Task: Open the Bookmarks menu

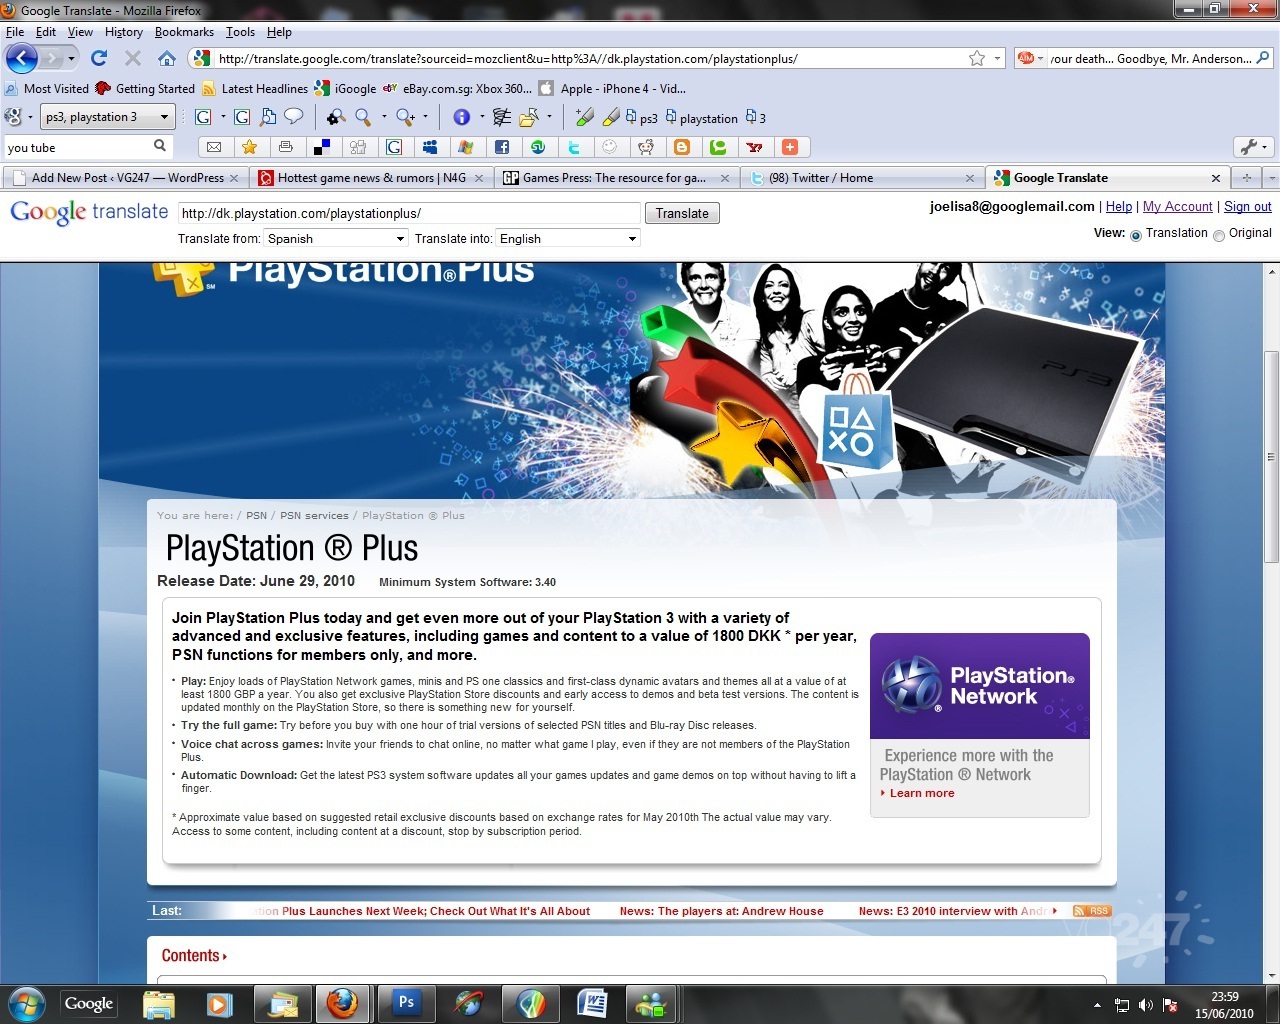Action: click(x=184, y=32)
